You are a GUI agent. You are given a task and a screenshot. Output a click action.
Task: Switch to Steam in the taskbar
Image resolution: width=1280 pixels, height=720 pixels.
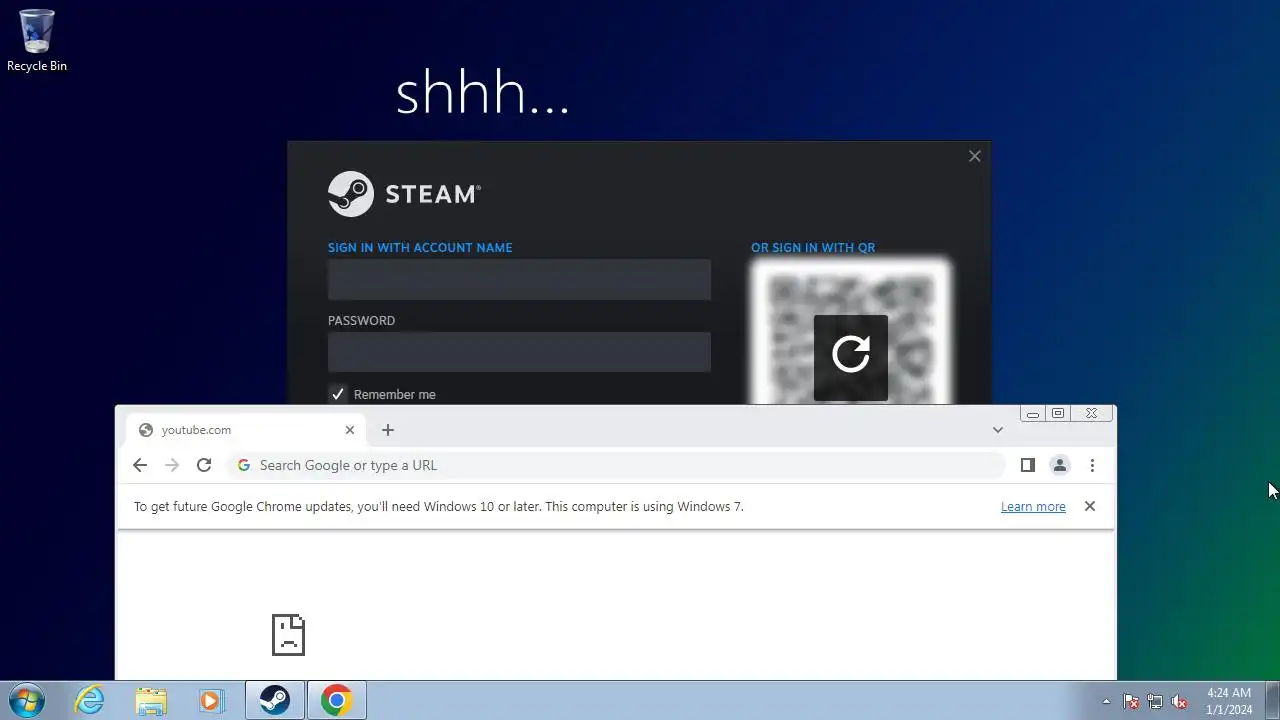275,700
